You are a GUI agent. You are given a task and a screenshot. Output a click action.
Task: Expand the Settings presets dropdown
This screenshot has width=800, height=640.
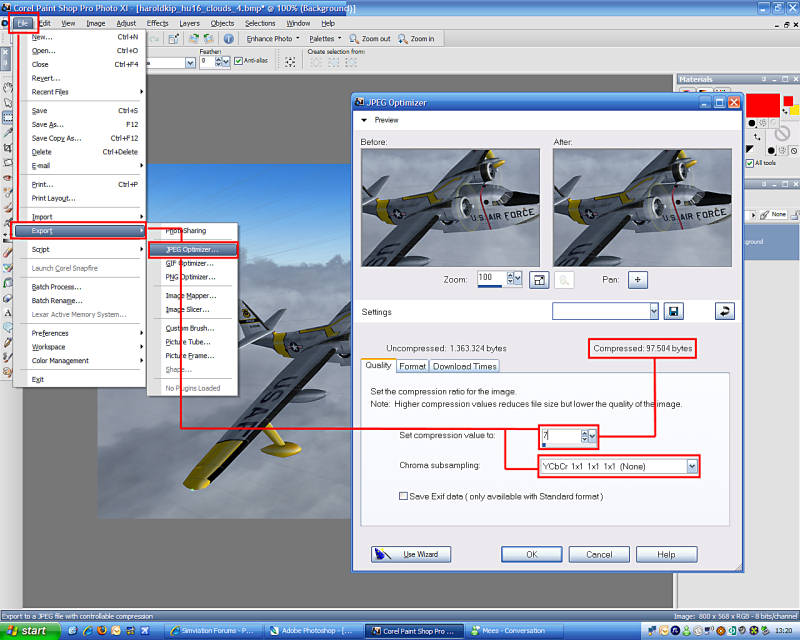[654, 312]
